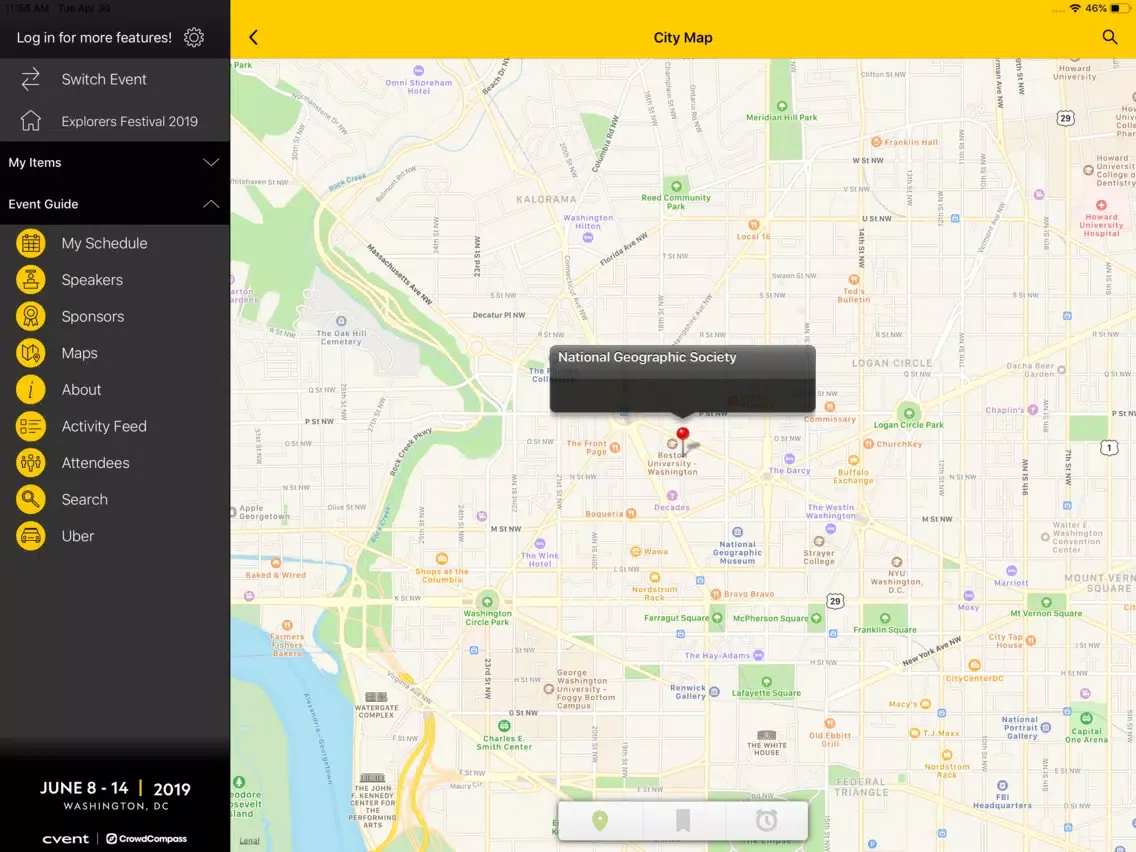Tap the McPherson Square marker
1136x852 pixels.
816,618
